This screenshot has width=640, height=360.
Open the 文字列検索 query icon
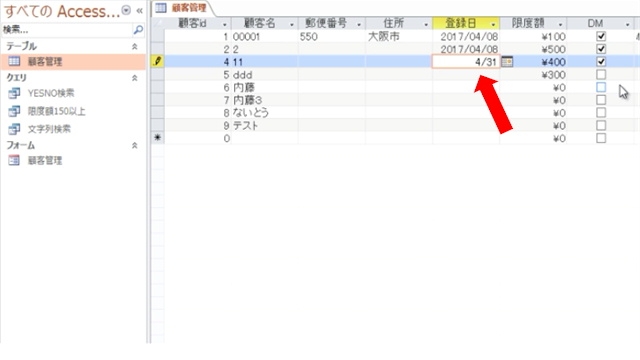click(x=14, y=129)
